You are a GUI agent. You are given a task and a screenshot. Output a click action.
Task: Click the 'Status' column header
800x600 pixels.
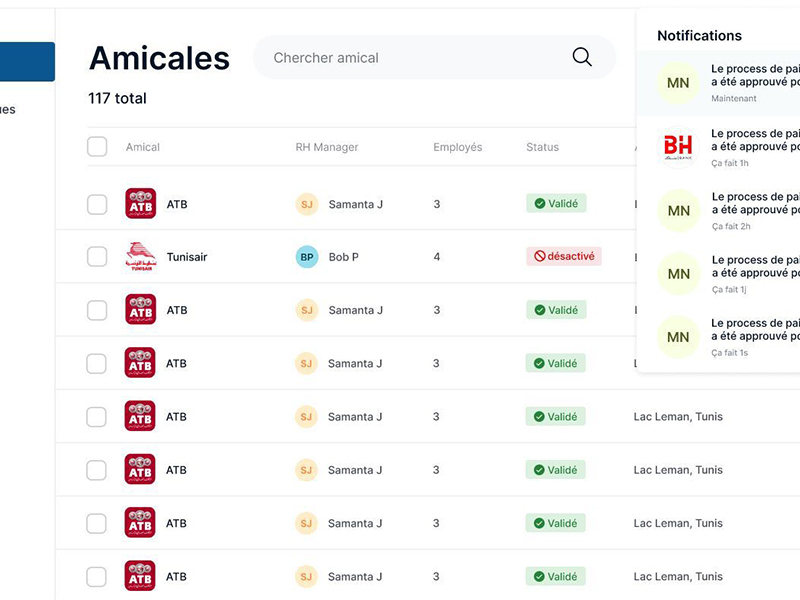542,147
